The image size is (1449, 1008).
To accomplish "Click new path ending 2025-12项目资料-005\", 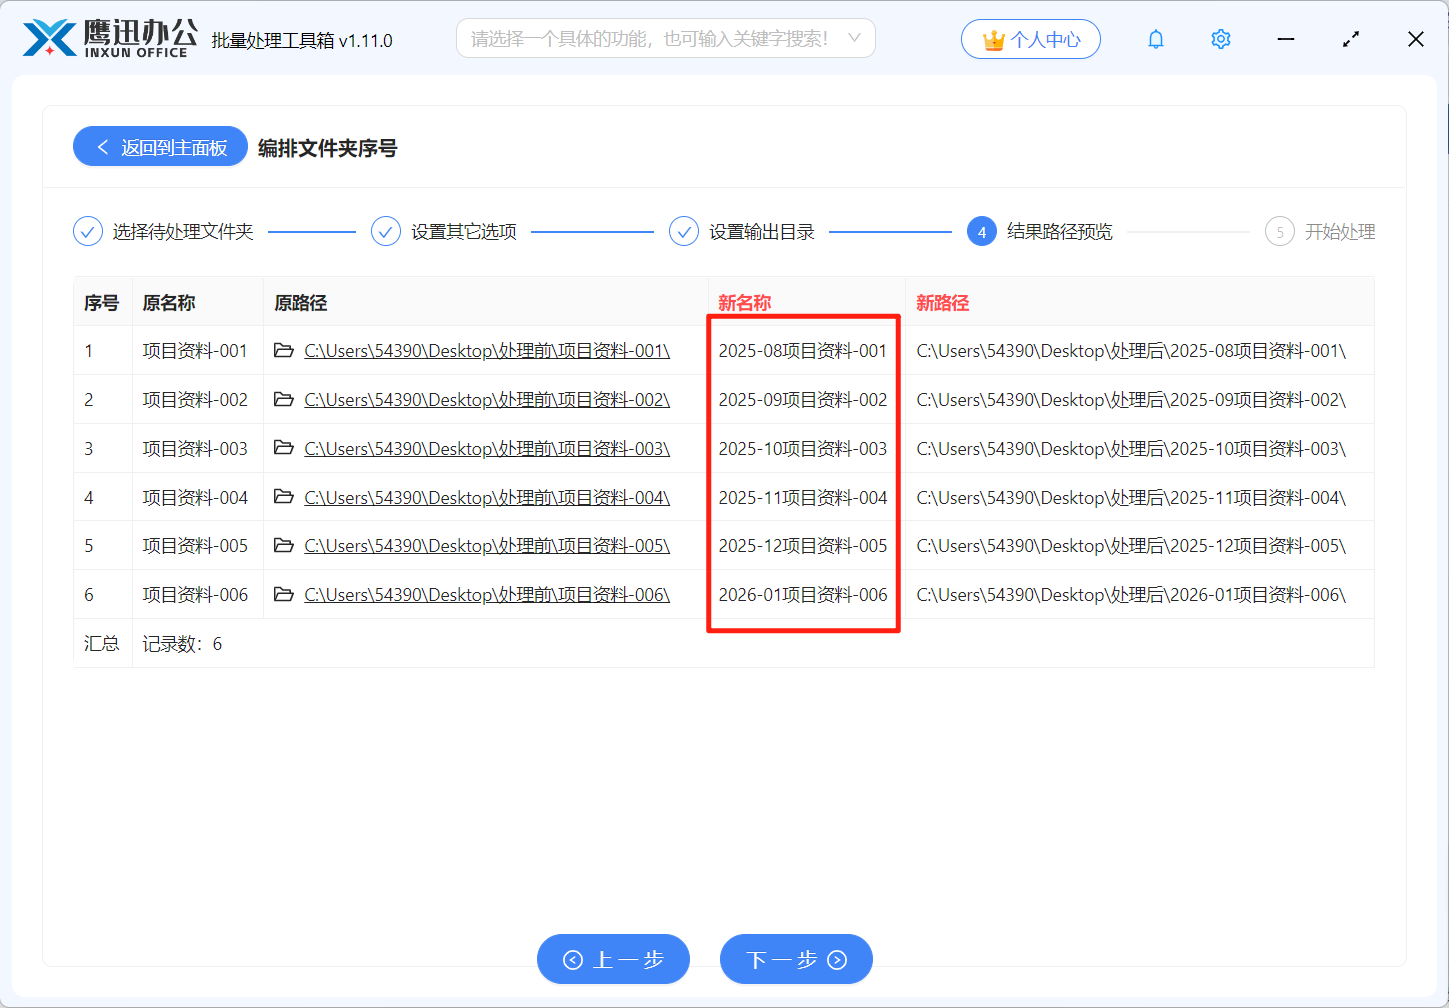I will click(x=1131, y=546).
